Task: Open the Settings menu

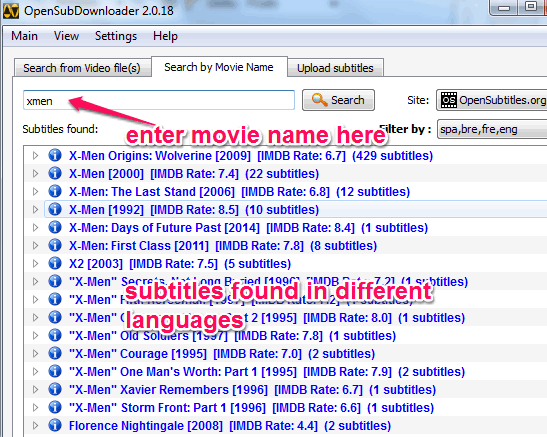Action: coord(116,36)
